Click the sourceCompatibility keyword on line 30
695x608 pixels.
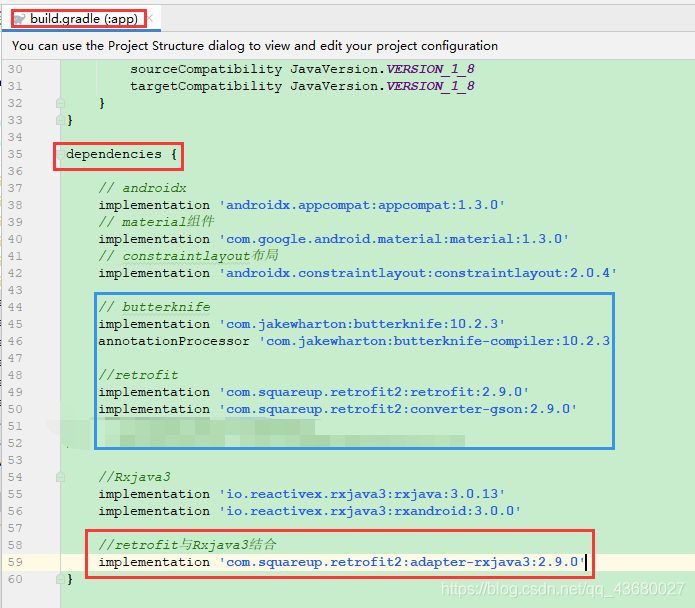tap(206, 69)
